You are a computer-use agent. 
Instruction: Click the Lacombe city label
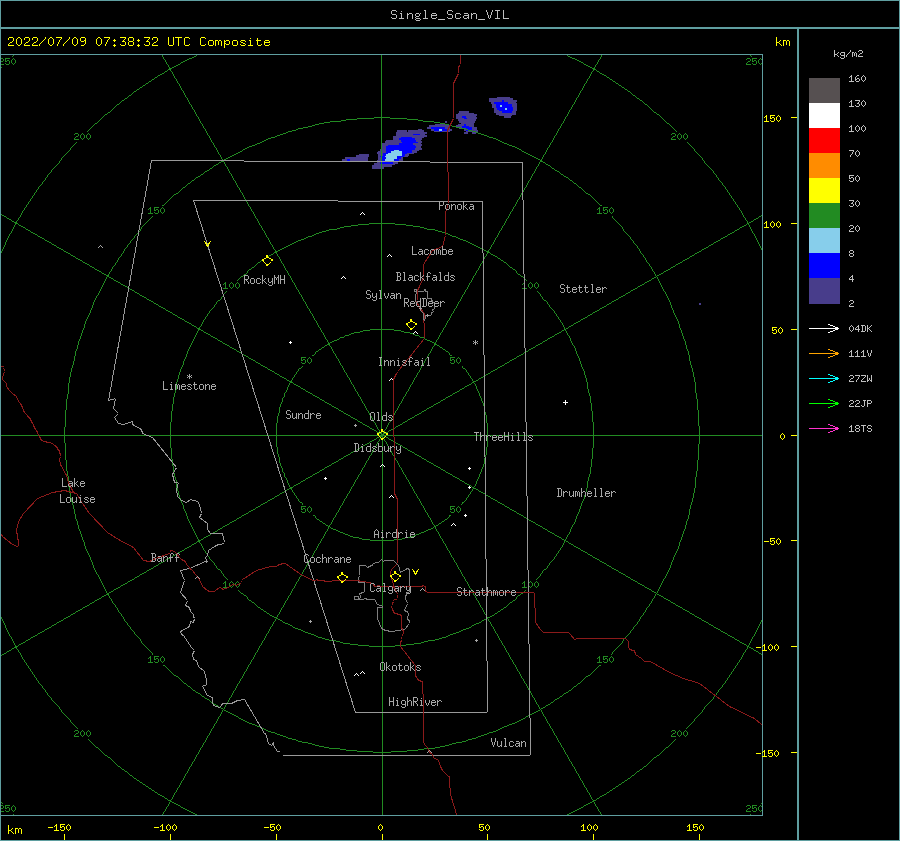click(432, 251)
